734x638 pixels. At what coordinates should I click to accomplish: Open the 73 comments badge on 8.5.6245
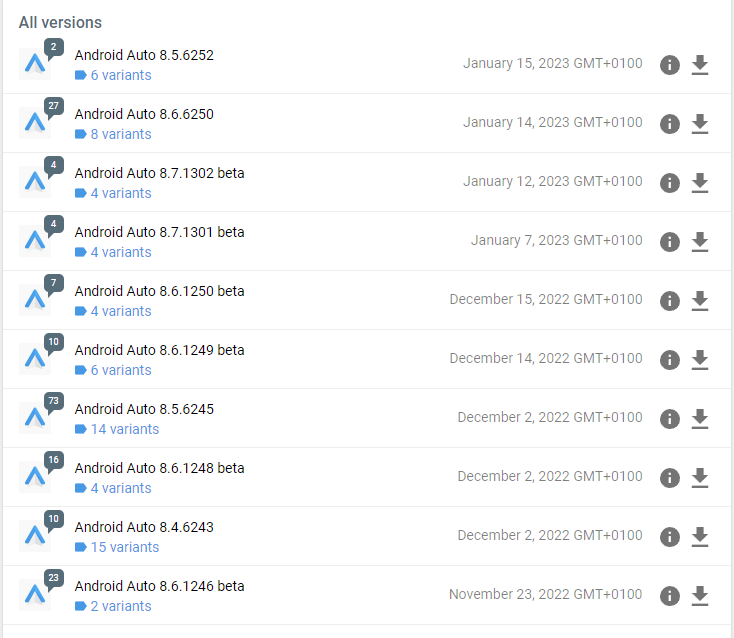[54, 400]
